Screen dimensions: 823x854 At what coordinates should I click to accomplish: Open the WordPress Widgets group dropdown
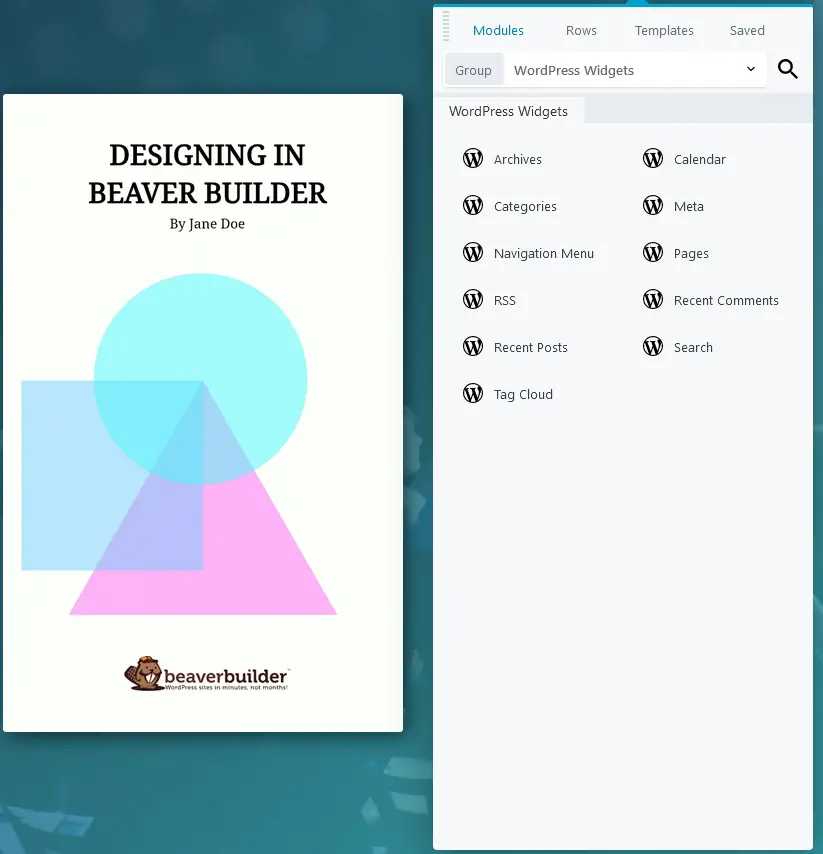click(635, 70)
